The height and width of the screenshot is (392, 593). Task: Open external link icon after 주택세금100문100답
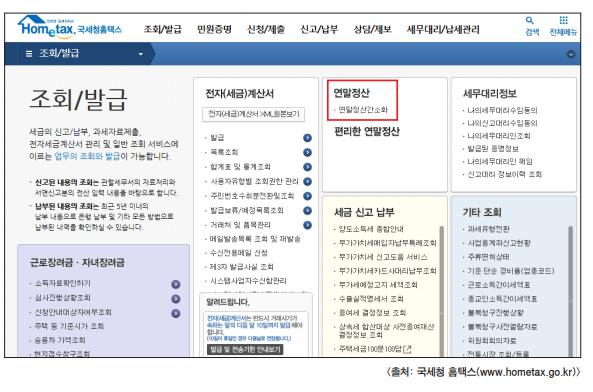pos(407,349)
